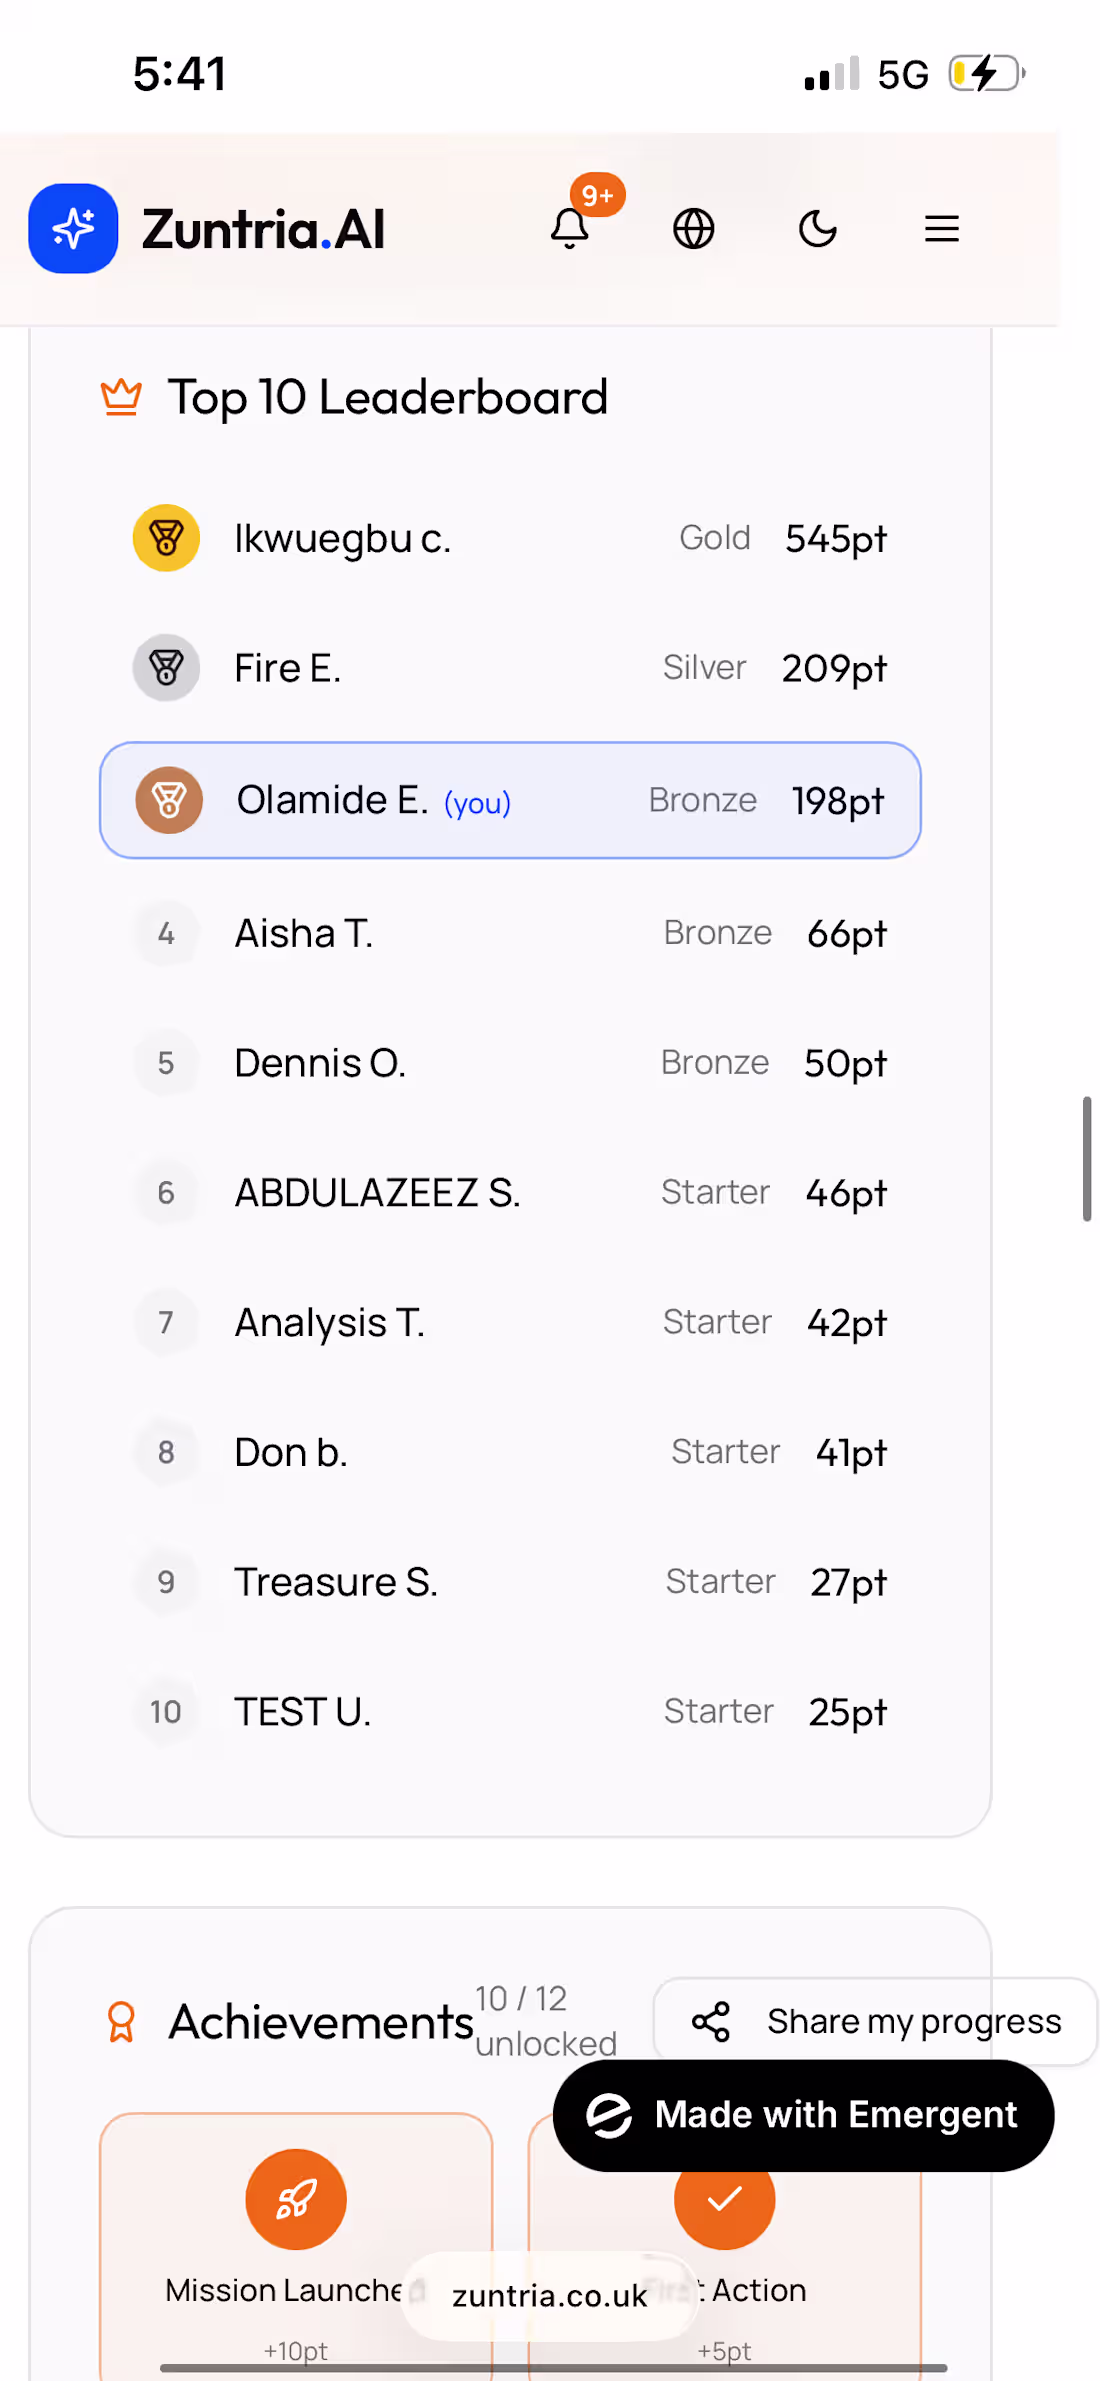Tap the Mission Launcher rocket icon
This screenshot has height=2381, width=1100.
[x=296, y=2199]
